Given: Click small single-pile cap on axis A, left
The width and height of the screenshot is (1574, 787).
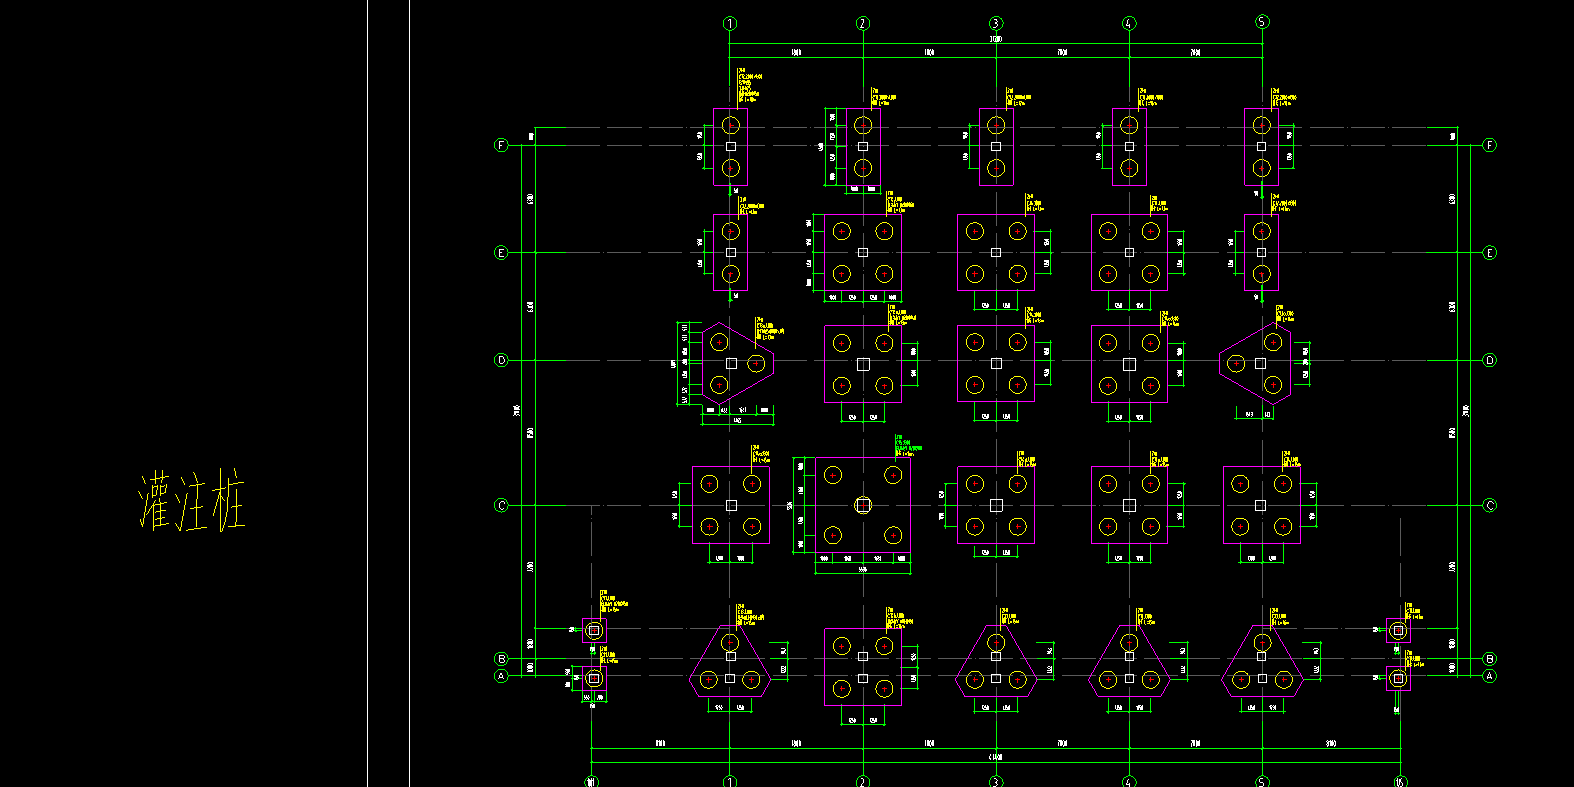Looking at the screenshot, I should (x=594, y=678).
